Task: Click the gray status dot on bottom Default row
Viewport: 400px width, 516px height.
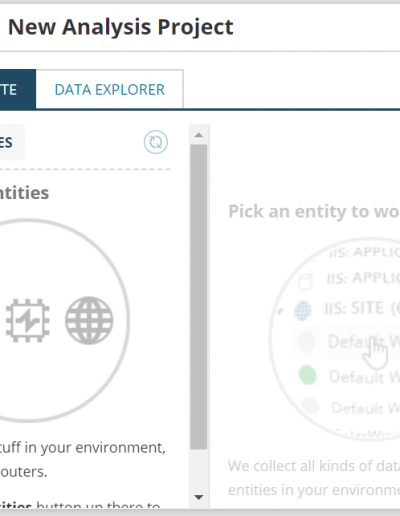Action: pyautogui.click(x=310, y=405)
